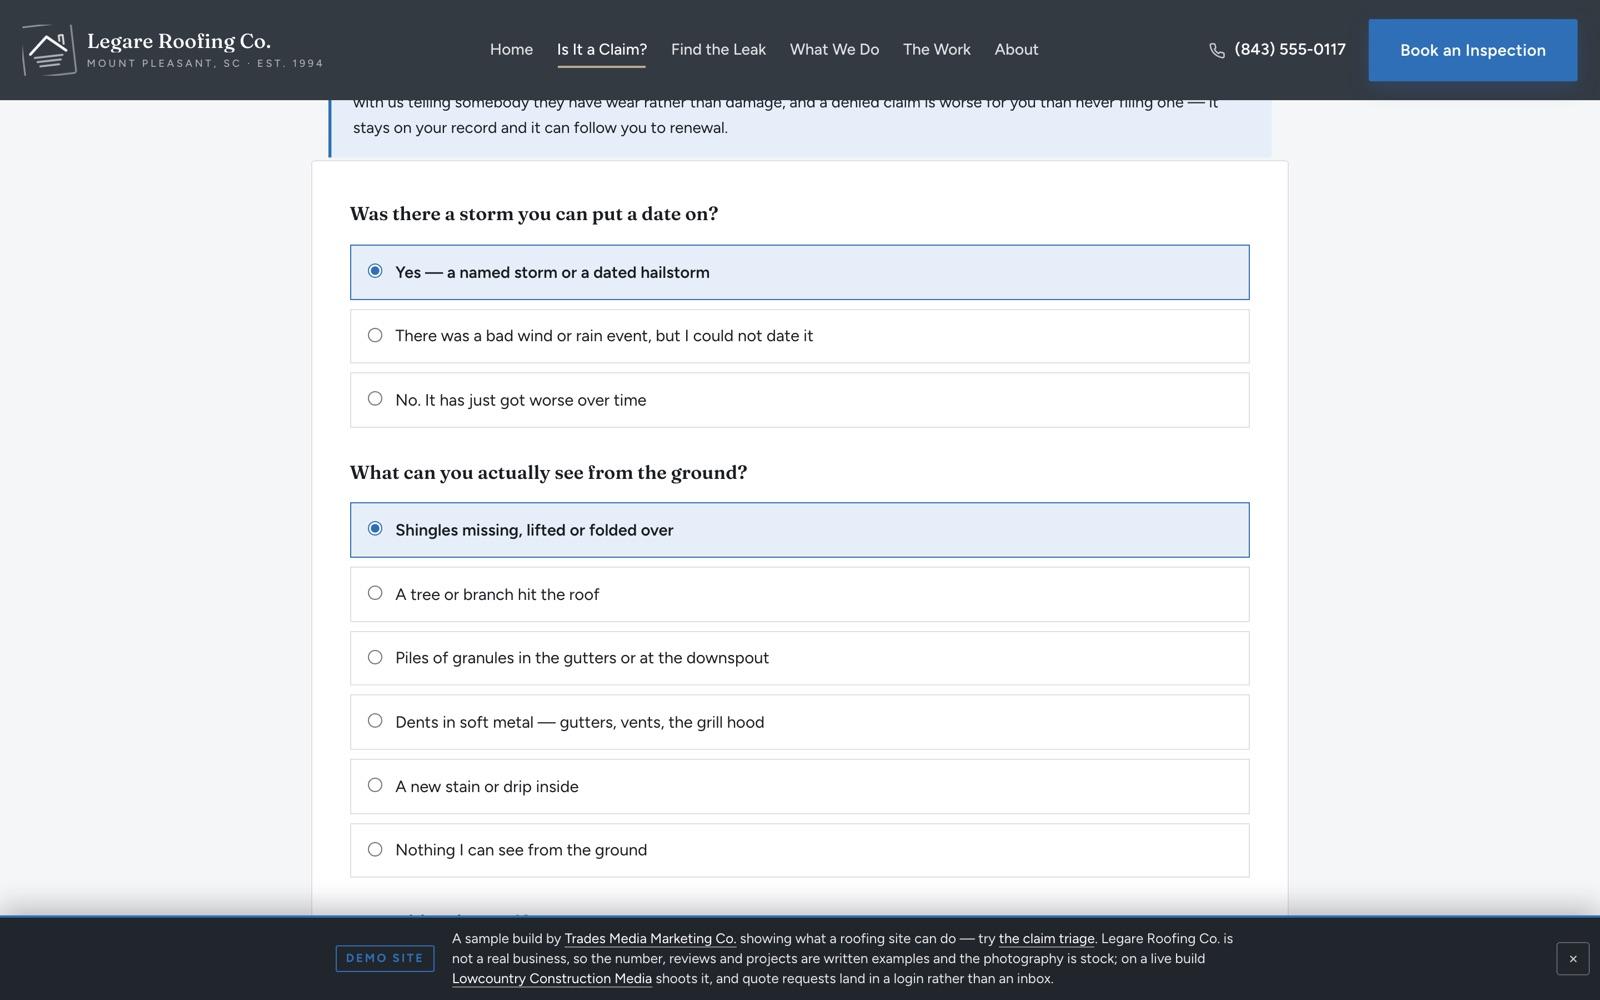The width and height of the screenshot is (1600, 1000).
Task: Click the "Was there a storm you can put a date on?" heading
Action: (534, 214)
